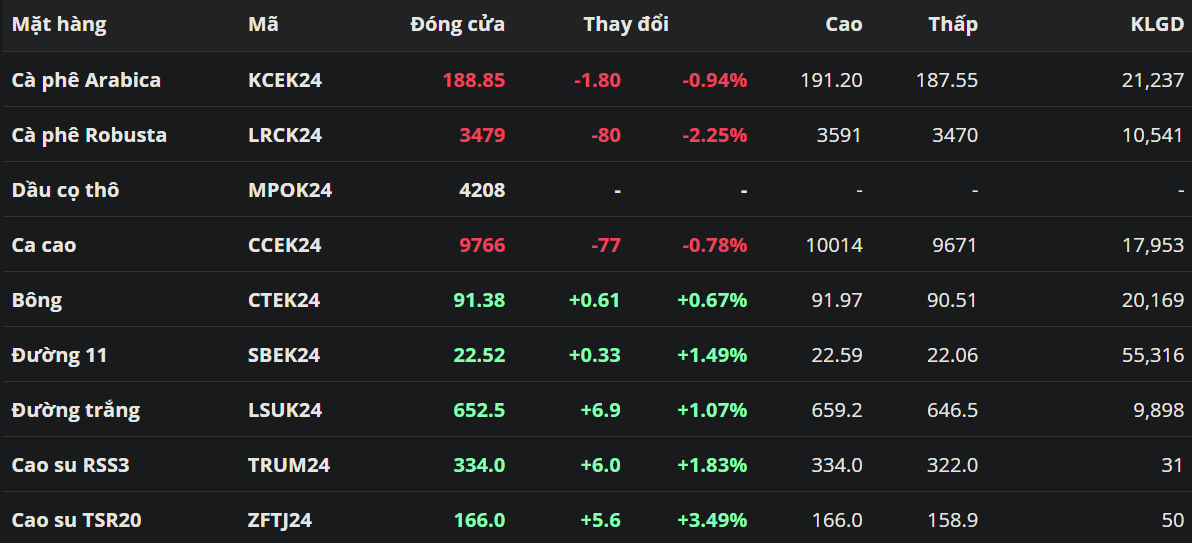The width and height of the screenshot is (1192, 543).
Task: Click the Thay đổi column header
Action: (x=626, y=24)
